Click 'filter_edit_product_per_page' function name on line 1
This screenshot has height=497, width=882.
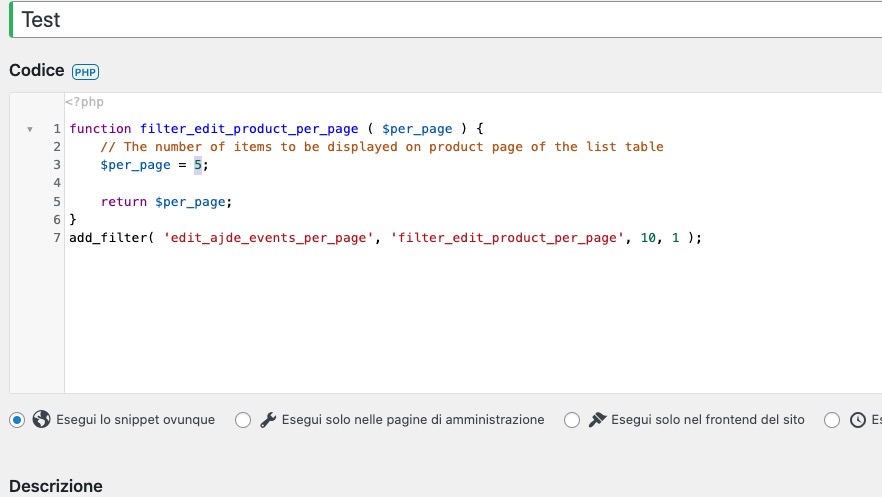point(249,129)
